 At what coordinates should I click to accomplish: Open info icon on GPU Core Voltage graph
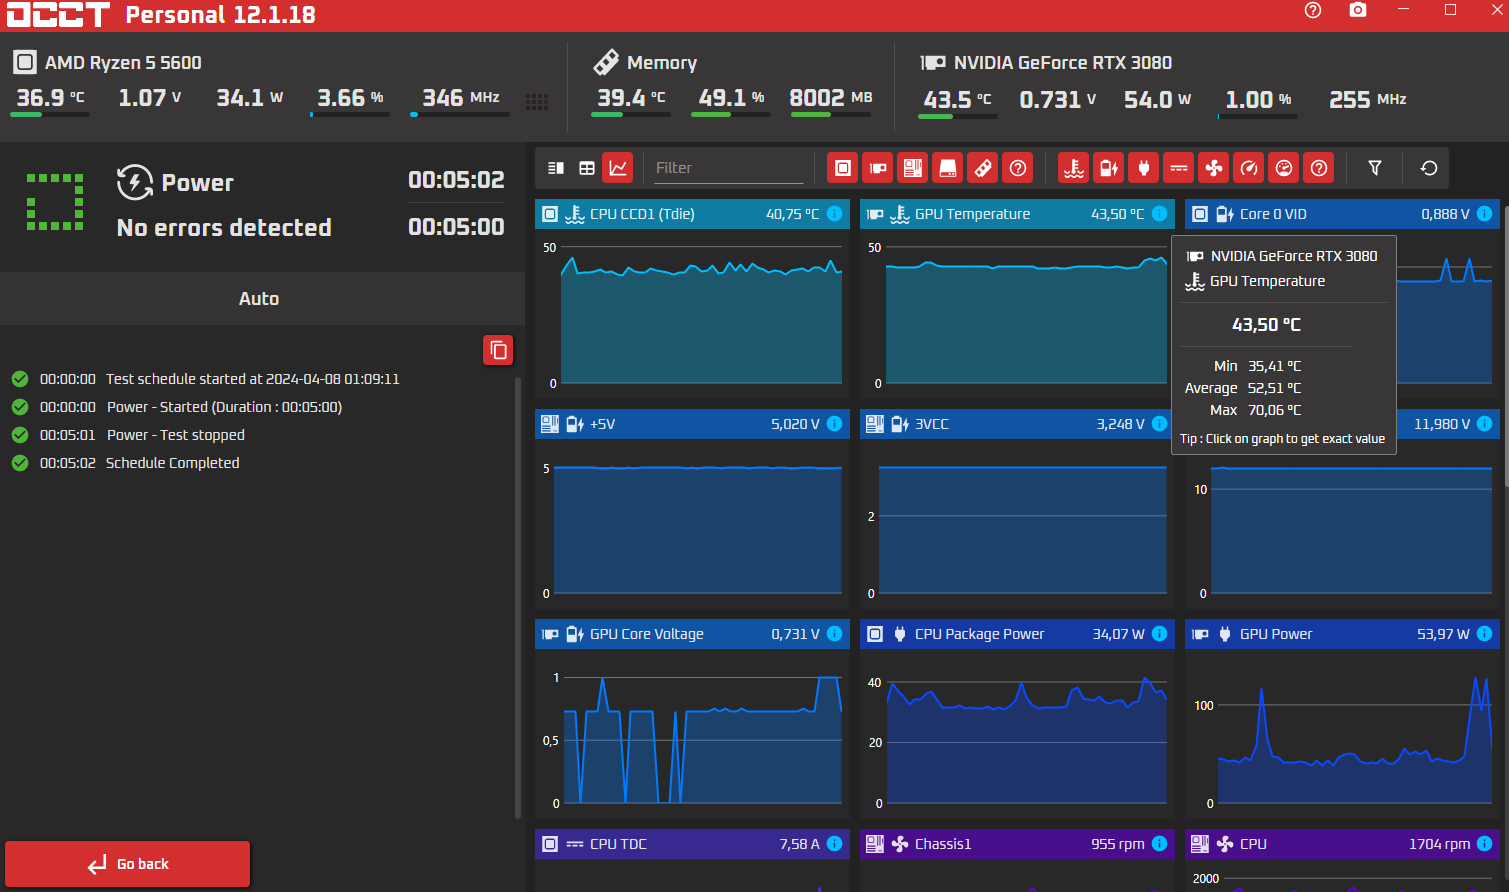(834, 634)
